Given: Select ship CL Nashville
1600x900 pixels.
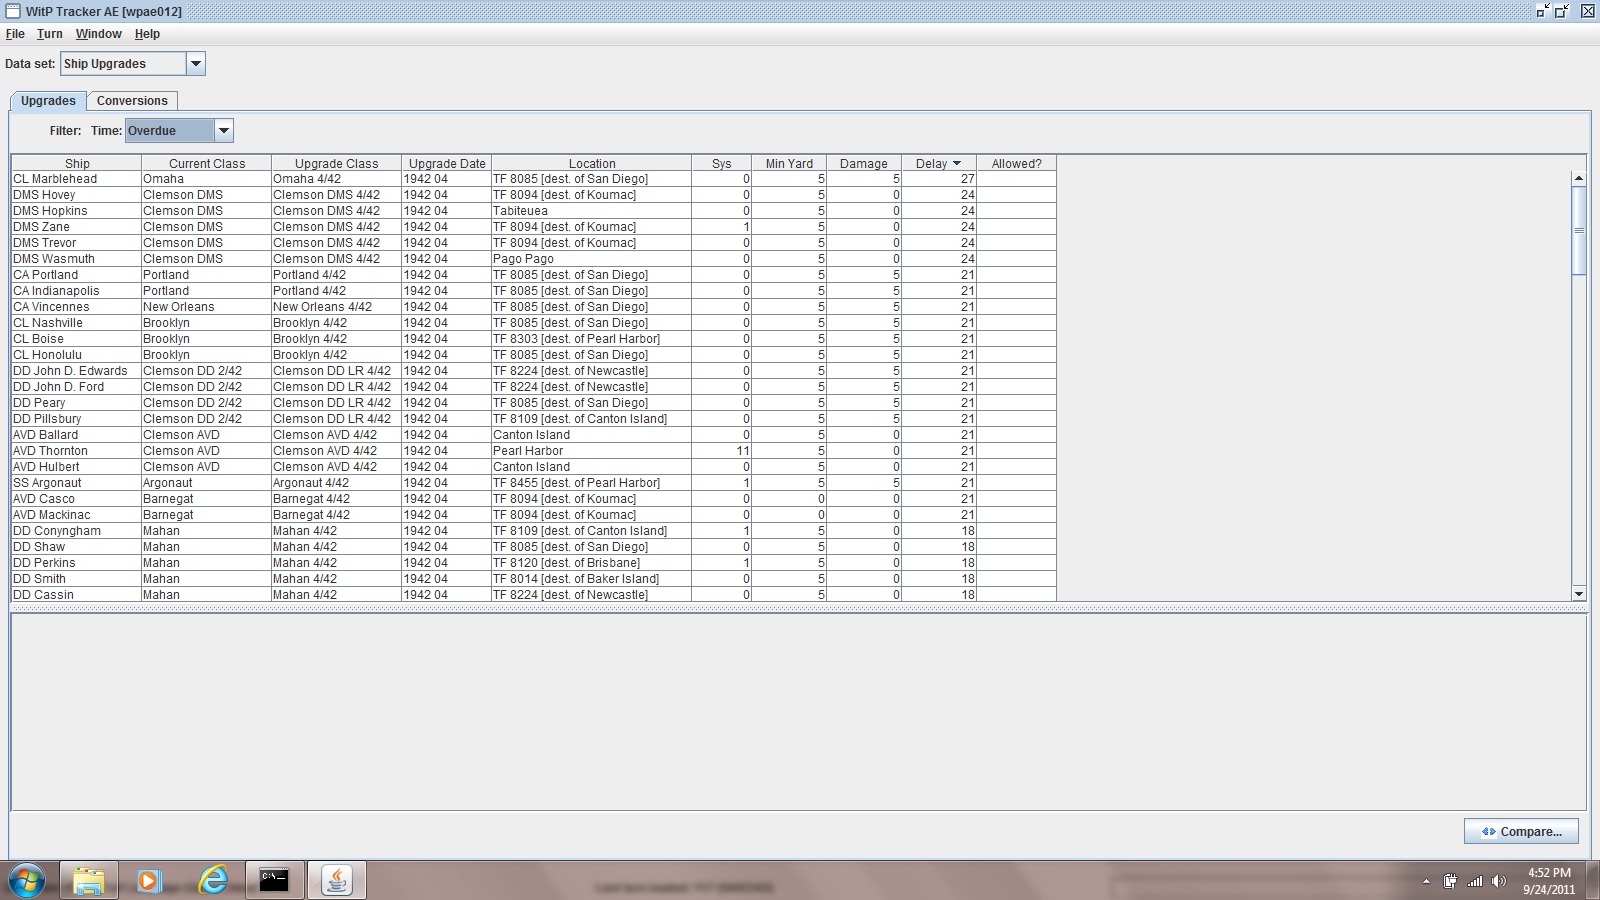Looking at the screenshot, I should click(77, 323).
